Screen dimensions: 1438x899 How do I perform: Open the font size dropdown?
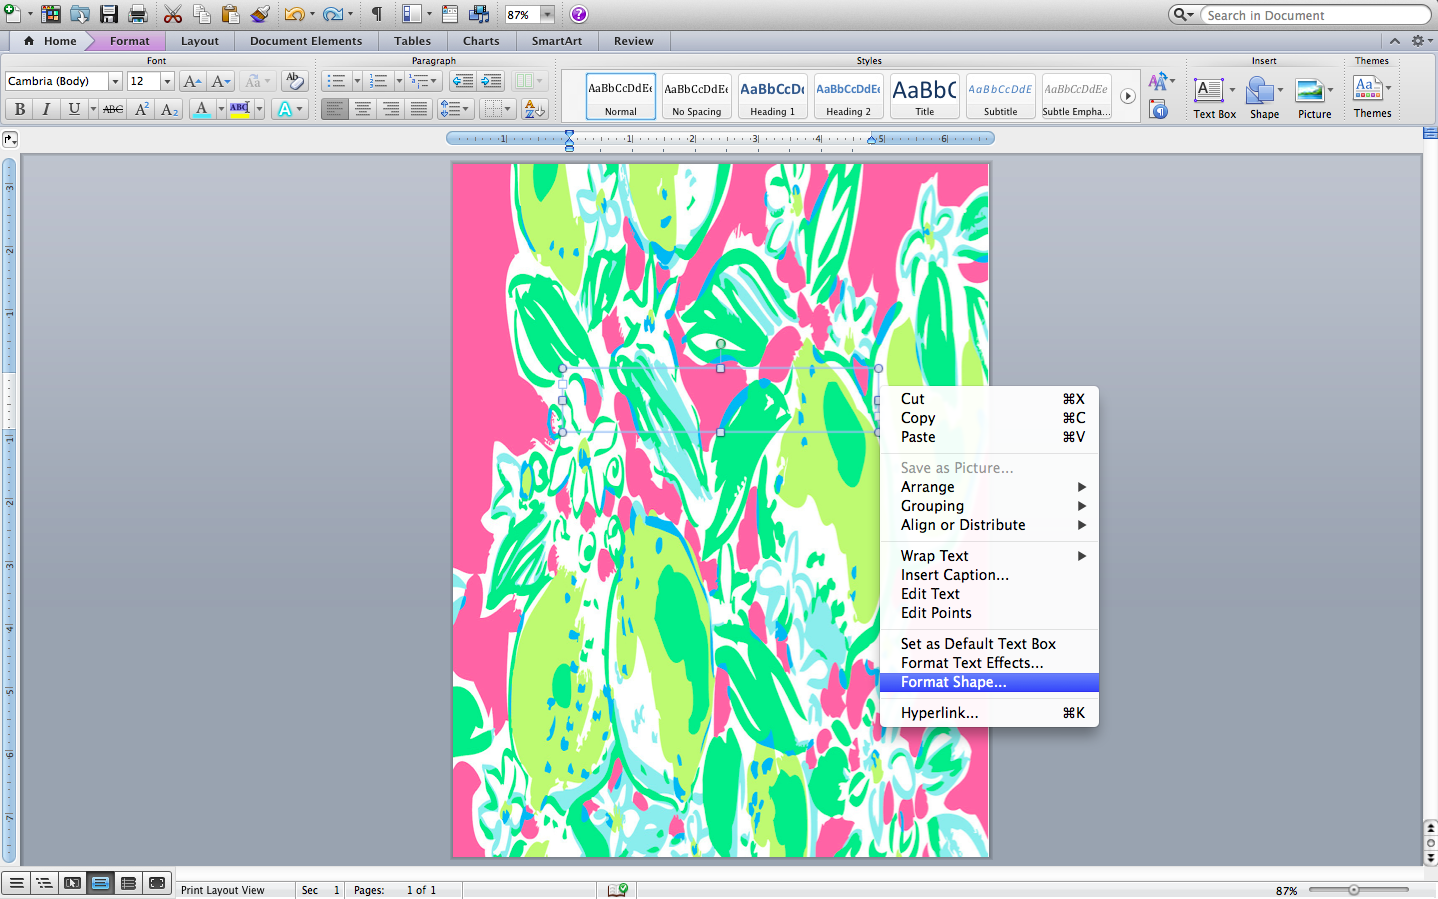[x=167, y=81]
